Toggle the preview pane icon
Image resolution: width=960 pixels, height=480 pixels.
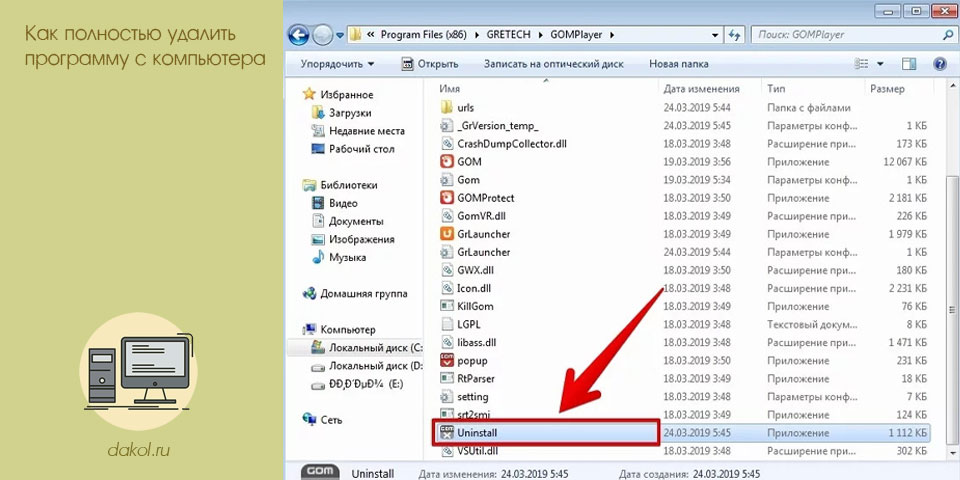[909, 64]
